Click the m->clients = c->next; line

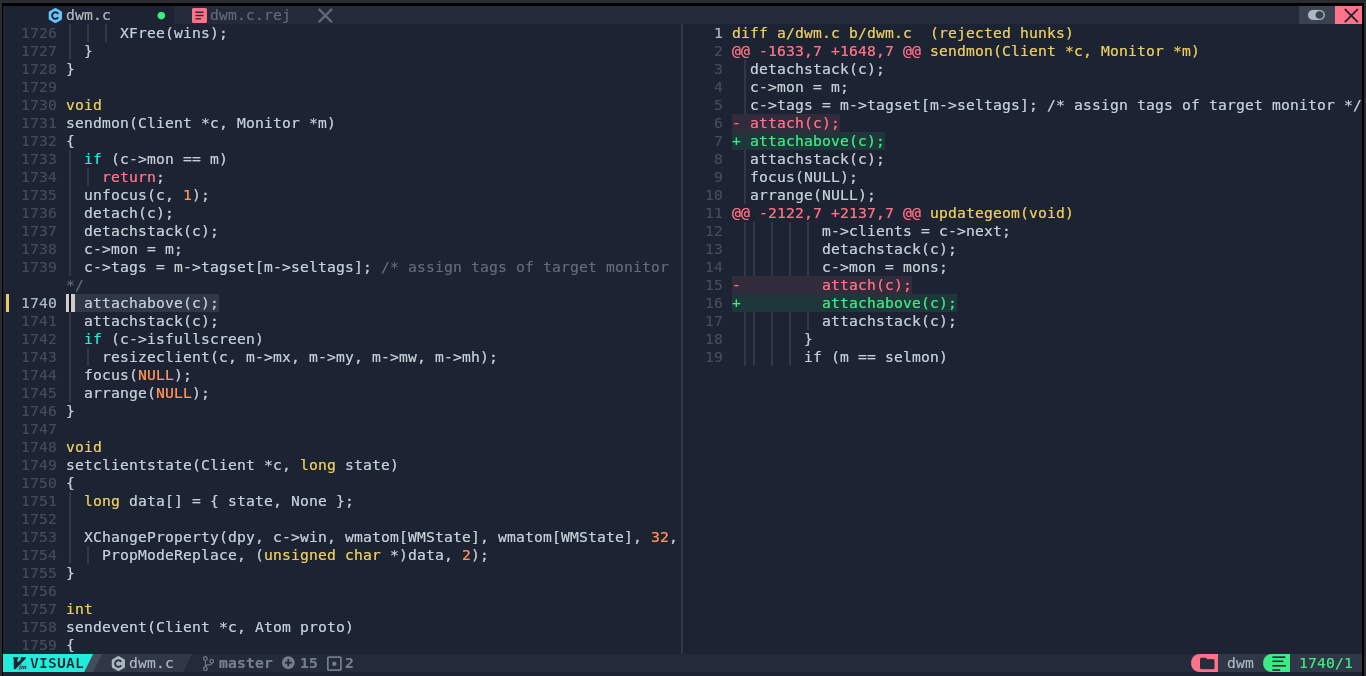click(916, 231)
